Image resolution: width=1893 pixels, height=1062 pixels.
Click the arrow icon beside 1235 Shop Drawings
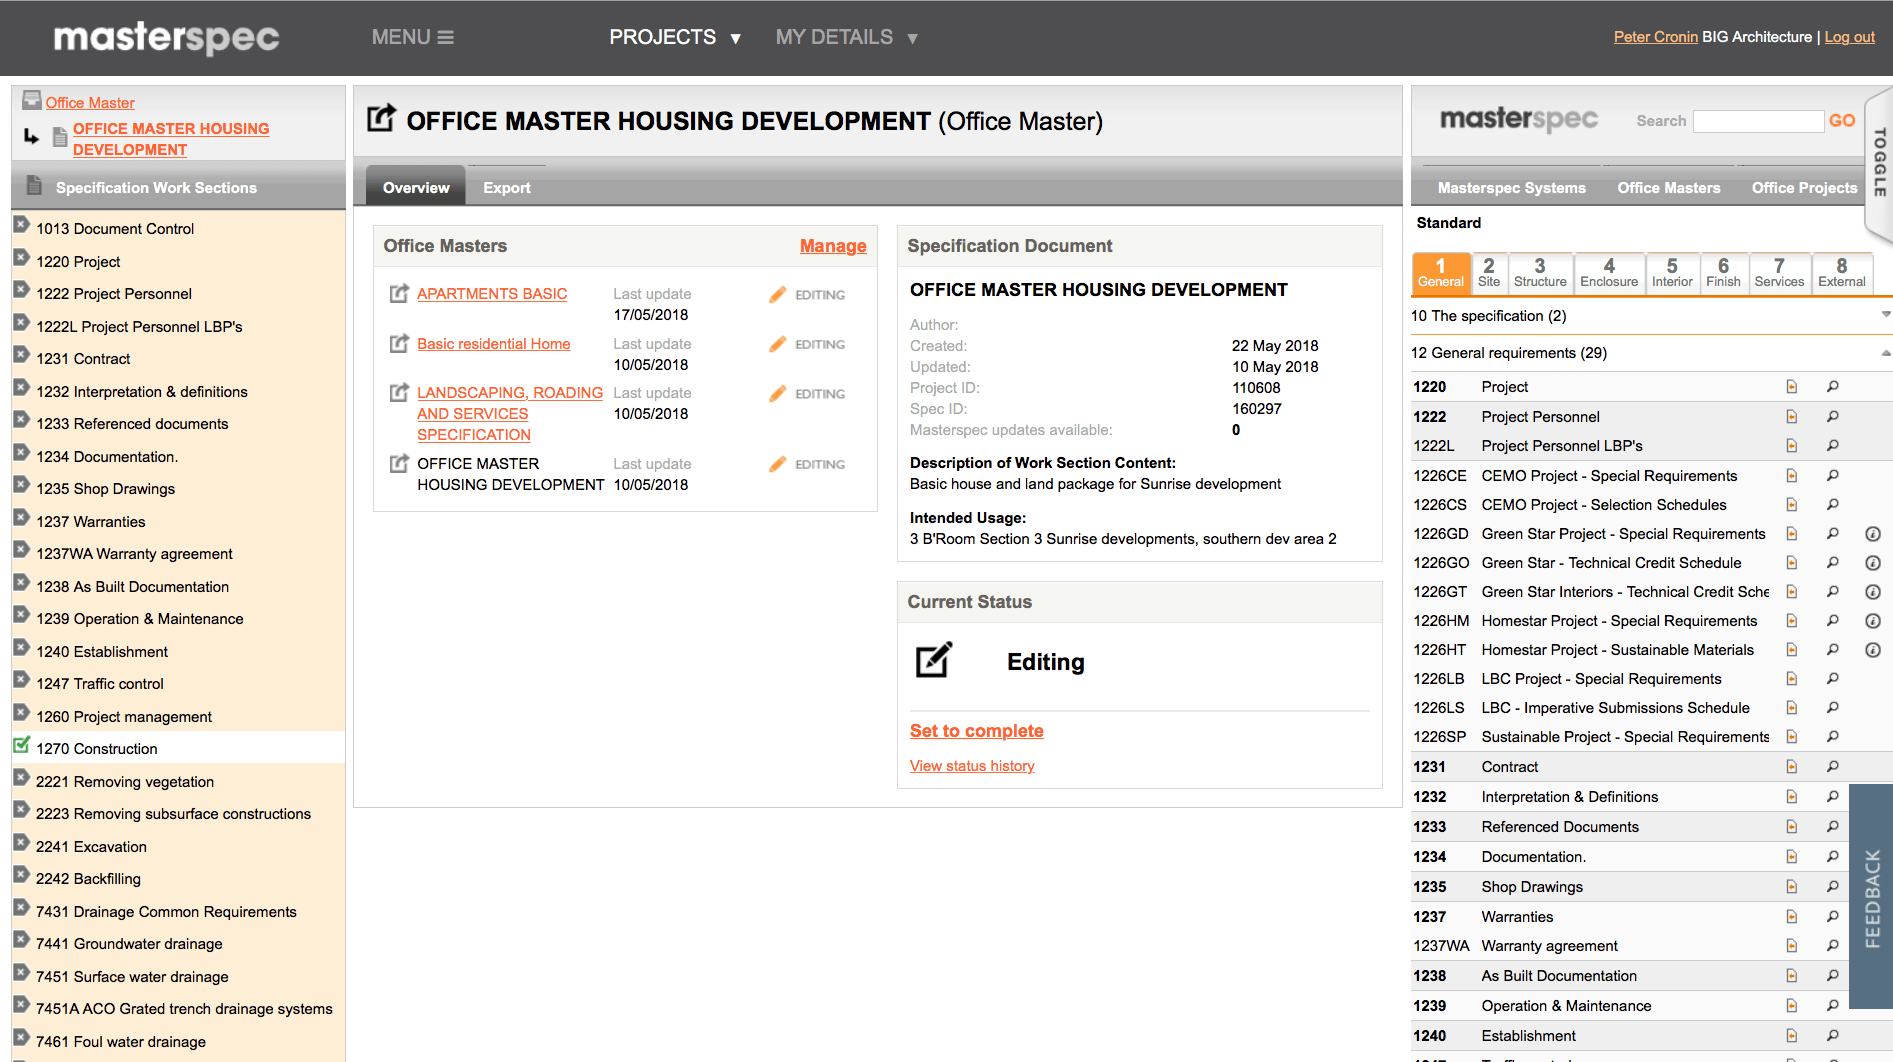pyautogui.click(x=21, y=486)
